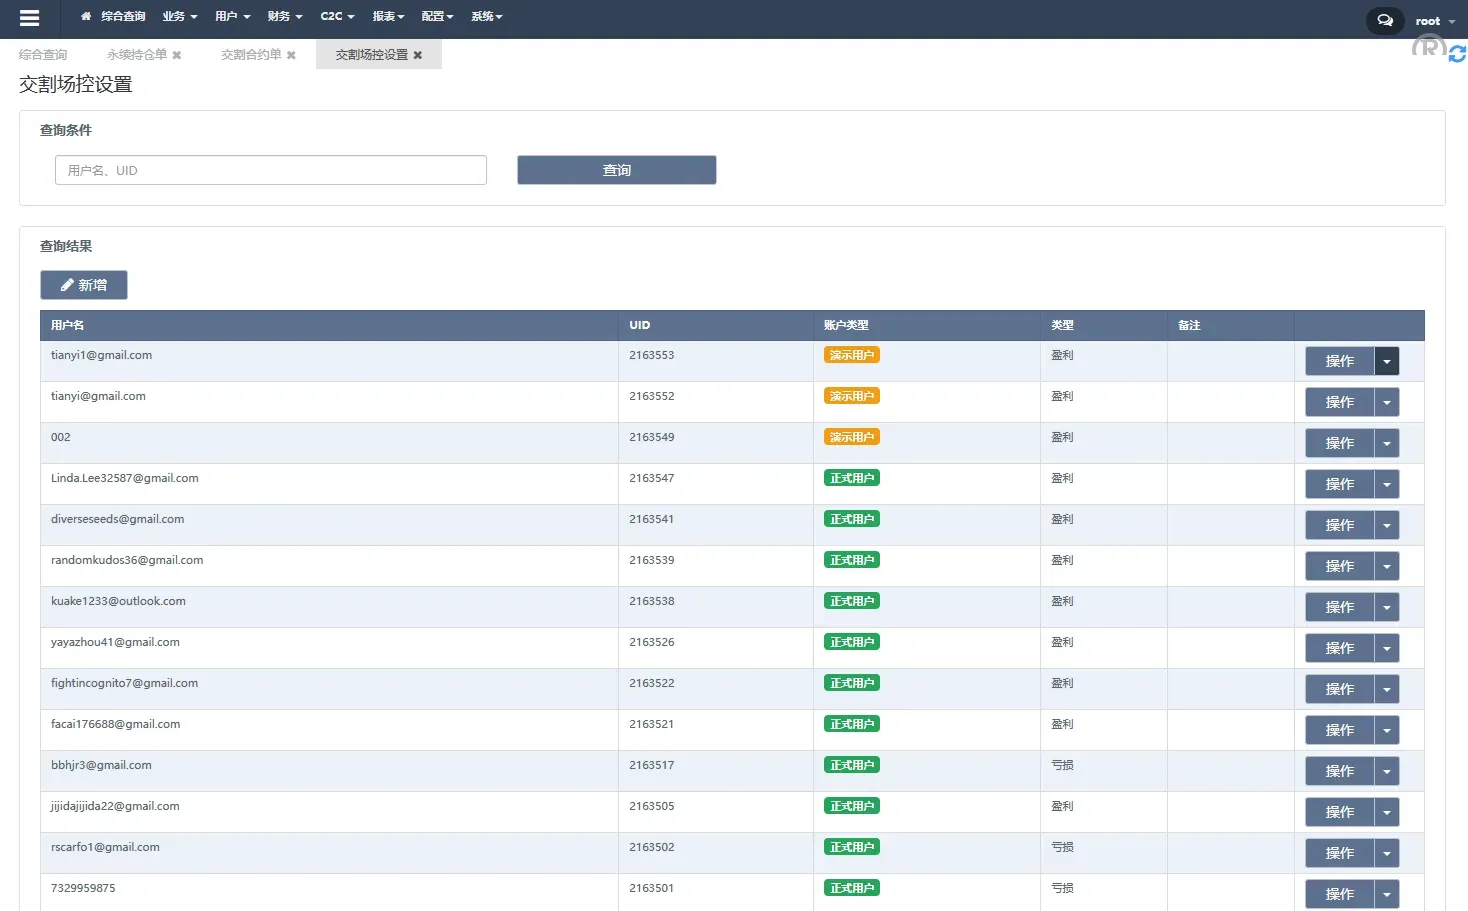Click the 报表 menu in navigation bar

(388, 16)
